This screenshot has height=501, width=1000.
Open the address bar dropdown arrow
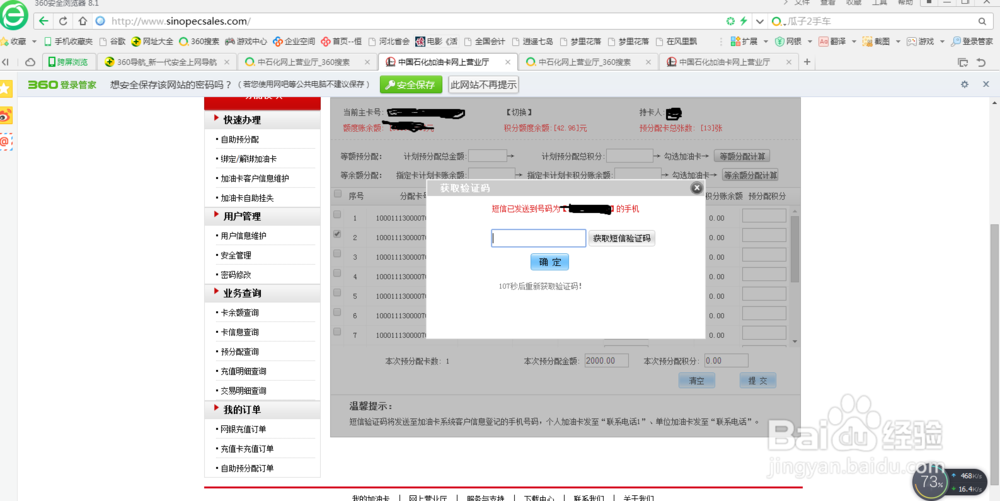tap(760, 21)
